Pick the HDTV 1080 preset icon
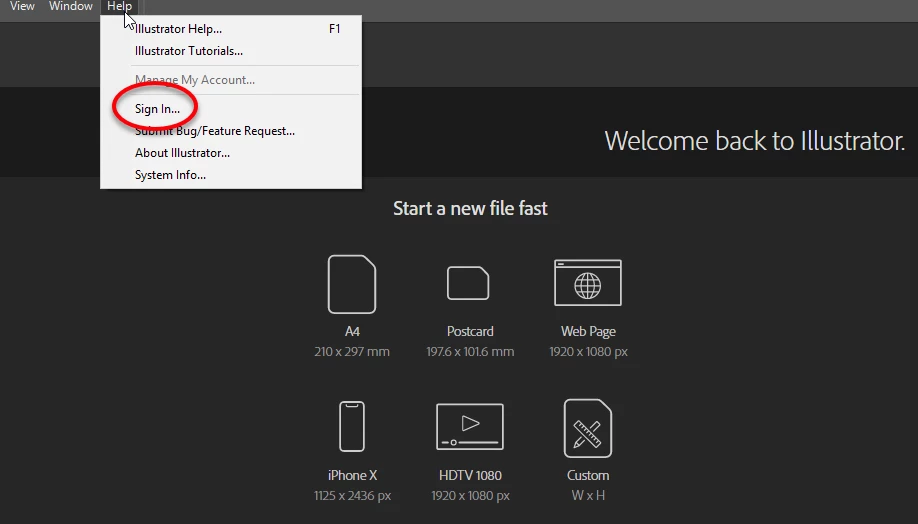 click(470, 427)
